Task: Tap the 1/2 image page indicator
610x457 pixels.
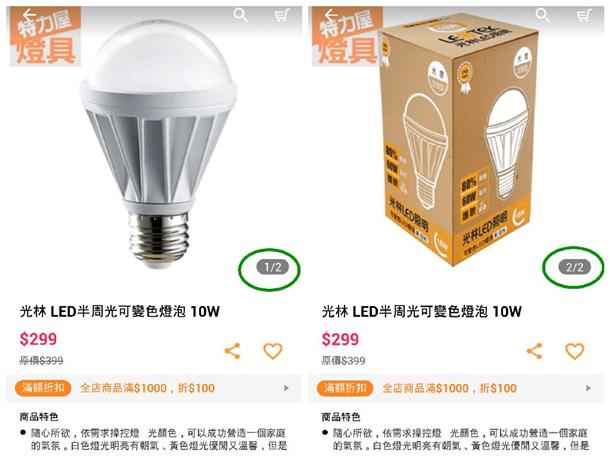Action: pyautogui.click(x=273, y=268)
